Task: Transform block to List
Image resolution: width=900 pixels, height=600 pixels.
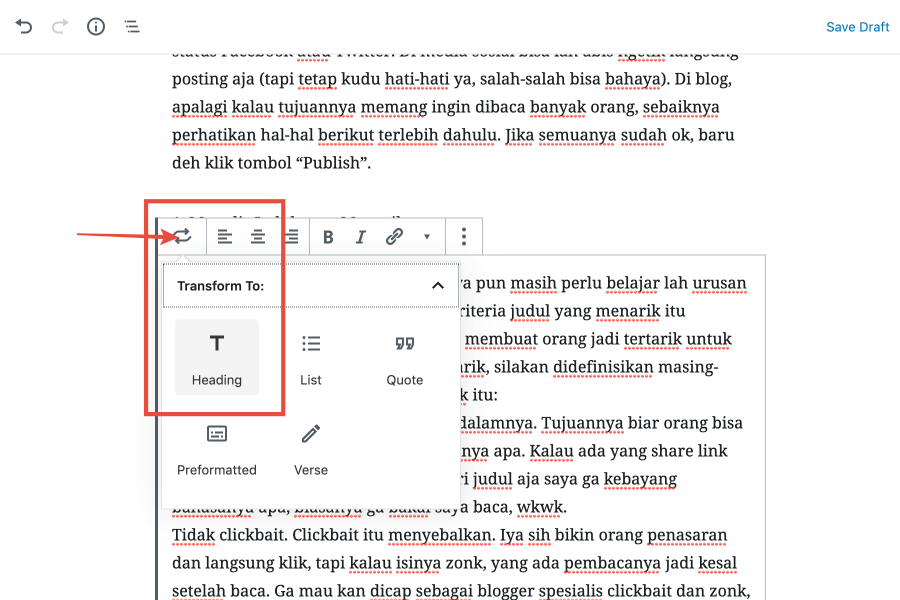Action: (311, 358)
